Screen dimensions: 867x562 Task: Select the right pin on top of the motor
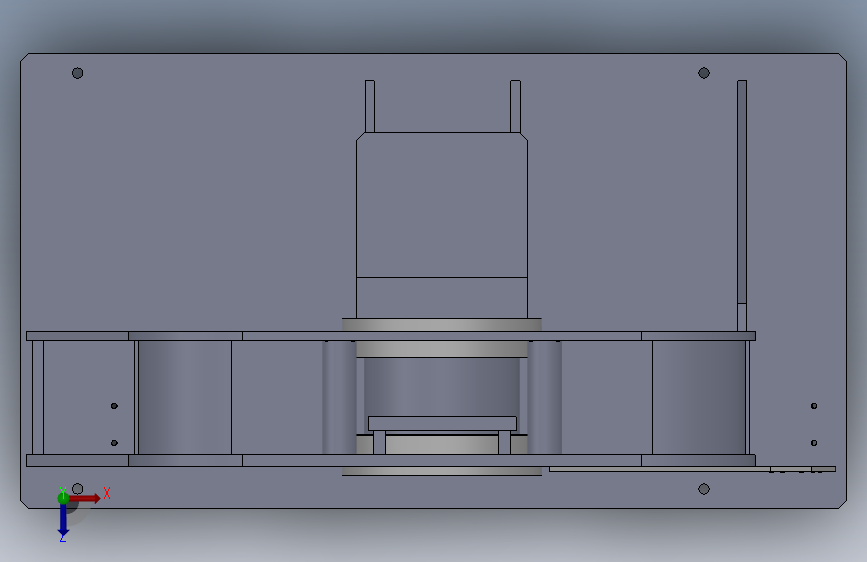515,106
